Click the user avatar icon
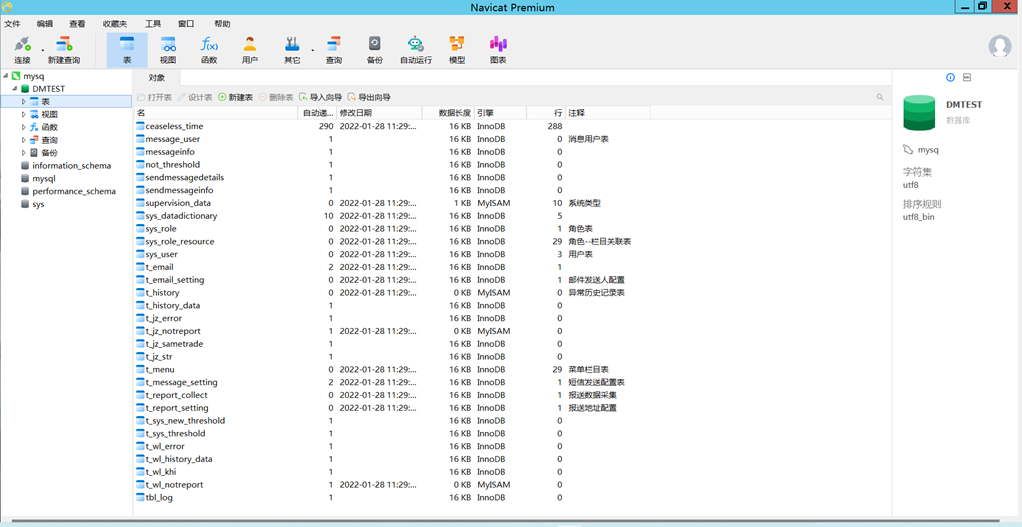Screen dimensions: 1022x527 pos(1000,47)
